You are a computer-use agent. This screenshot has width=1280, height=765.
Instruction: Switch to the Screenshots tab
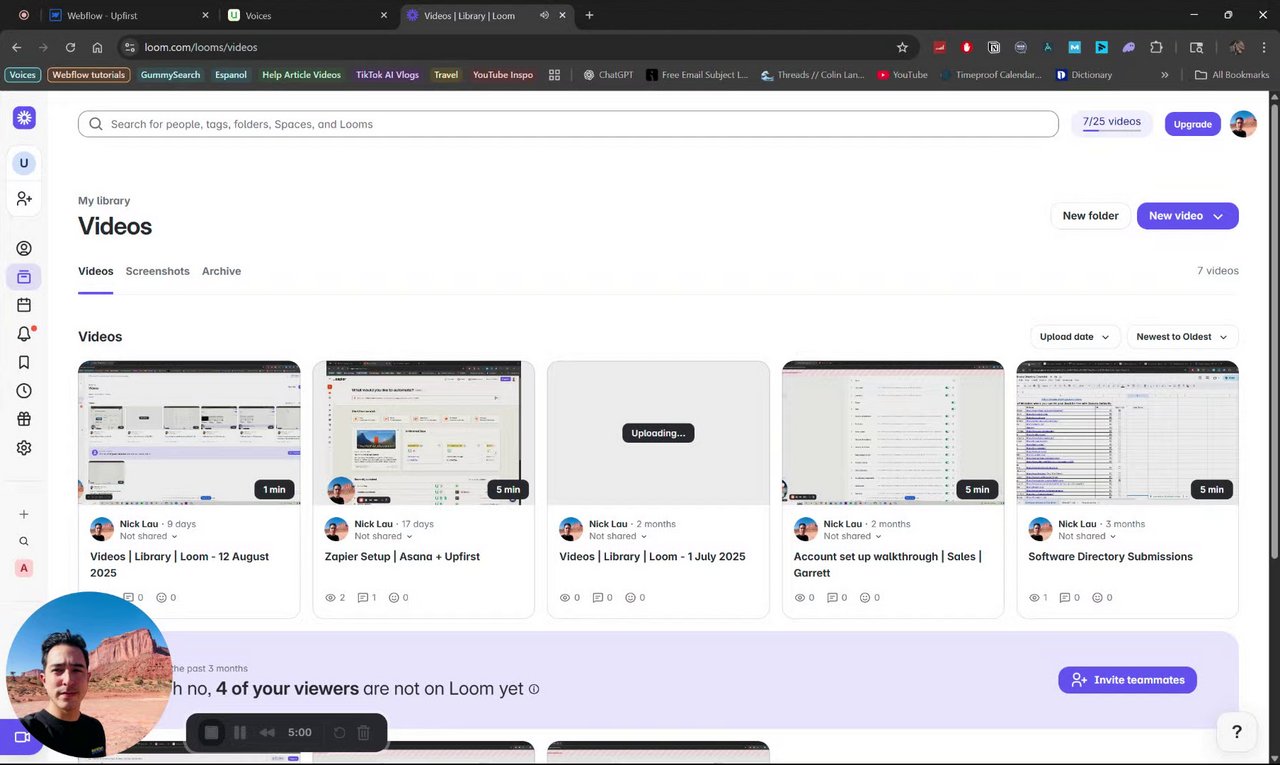tap(157, 271)
